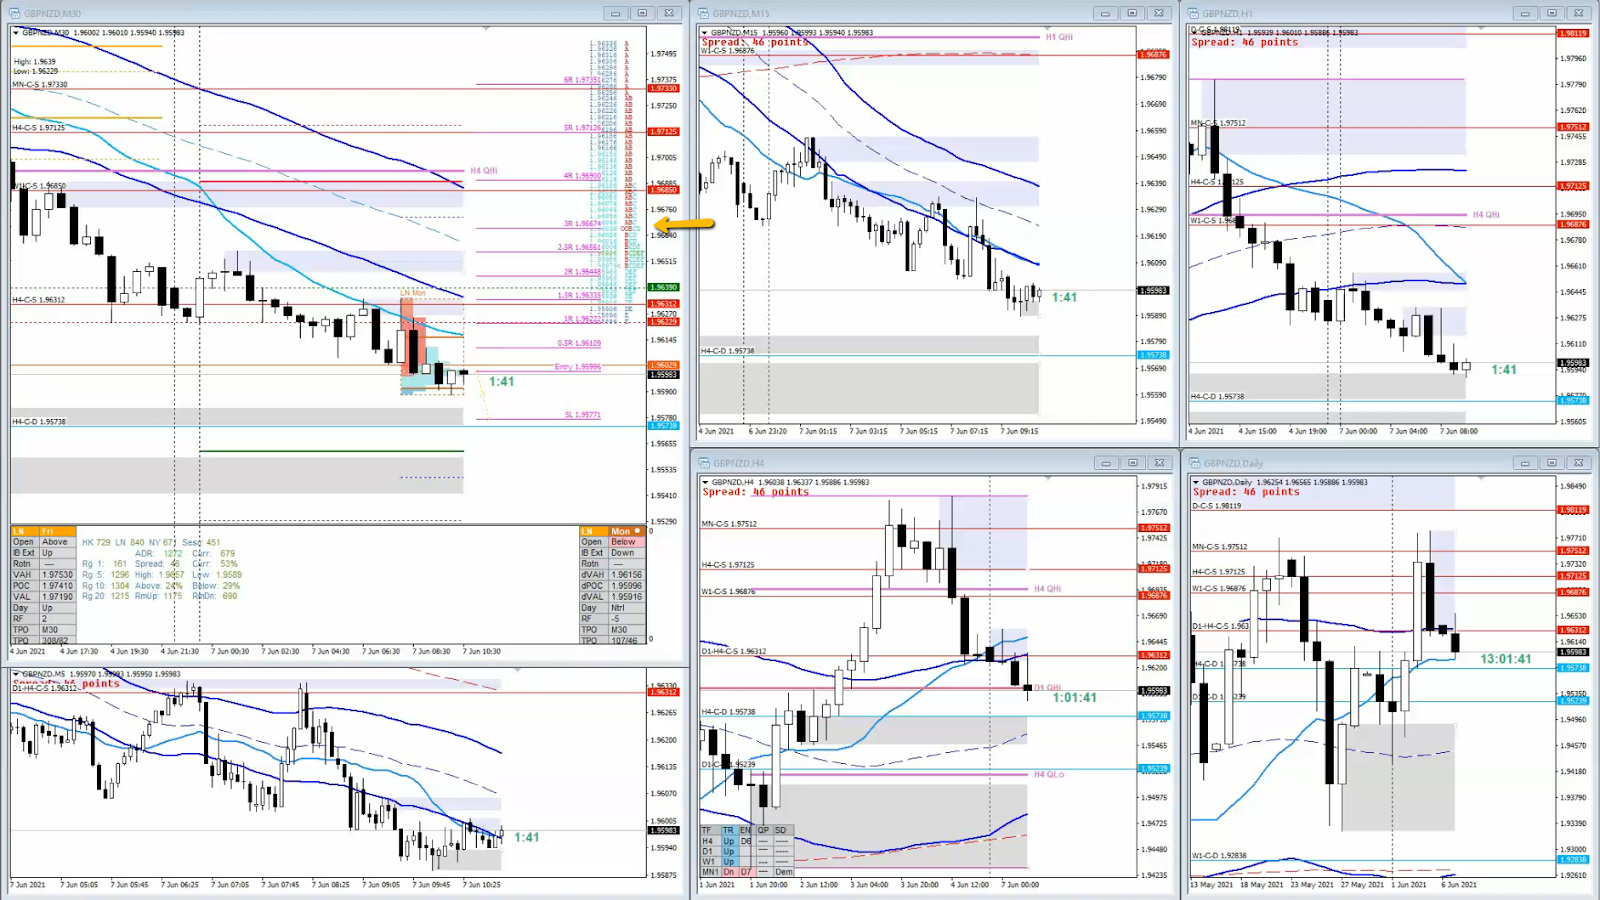Screen dimensions: 1600x900
Task: Click the 'W1-C-D 1.92838' level label in Daily chart
Action: [x=1219, y=856]
